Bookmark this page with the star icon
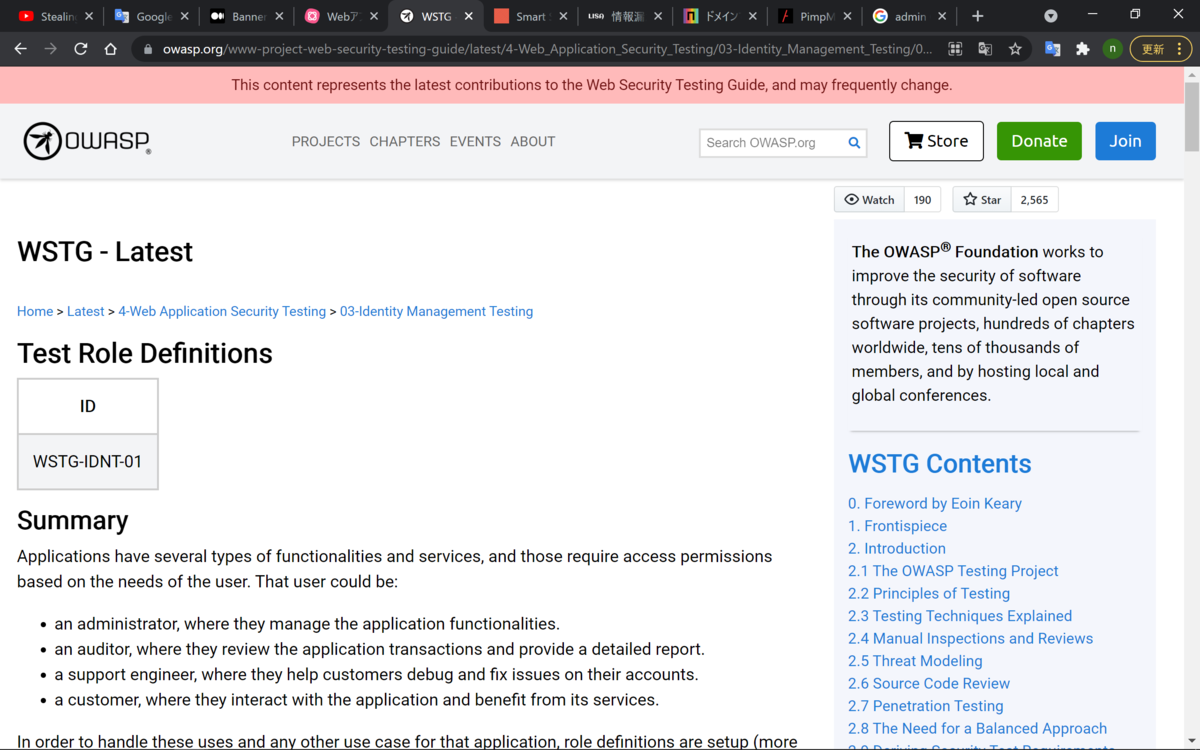 1015,48
